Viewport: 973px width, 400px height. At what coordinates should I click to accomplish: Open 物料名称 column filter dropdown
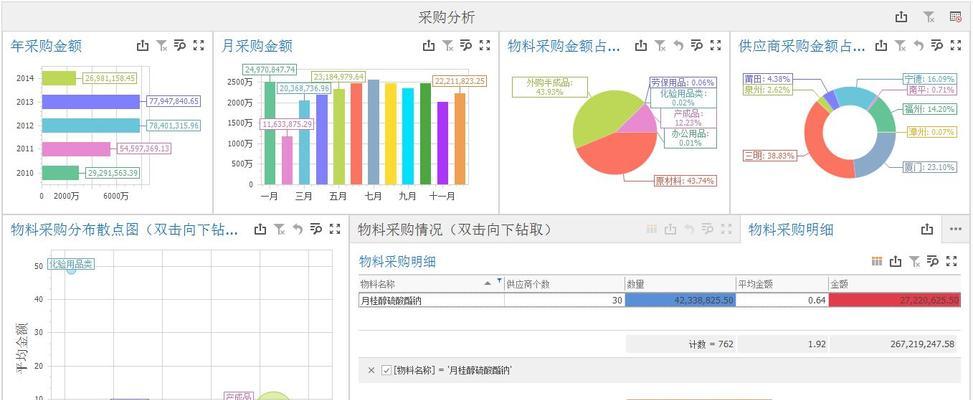pyautogui.click(x=500, y=282)
